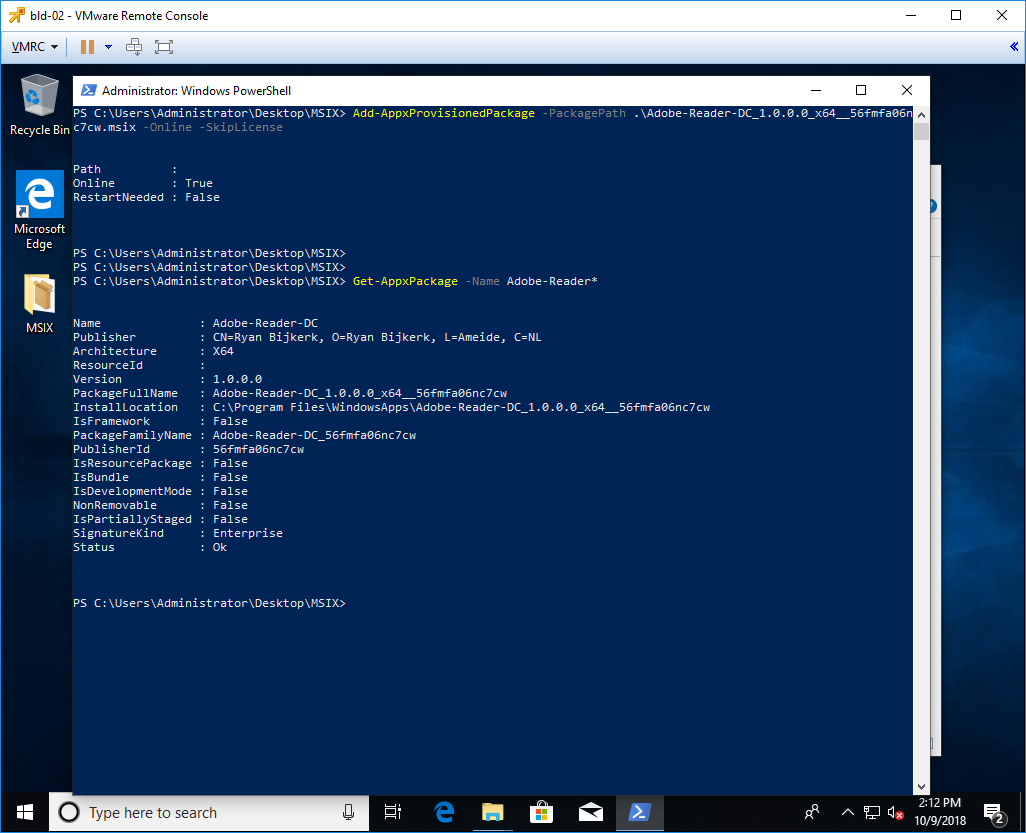This screenshot has width=1026, height=833.
Task: Maximize the PowerShell window
Action: (x=861, y=90)
